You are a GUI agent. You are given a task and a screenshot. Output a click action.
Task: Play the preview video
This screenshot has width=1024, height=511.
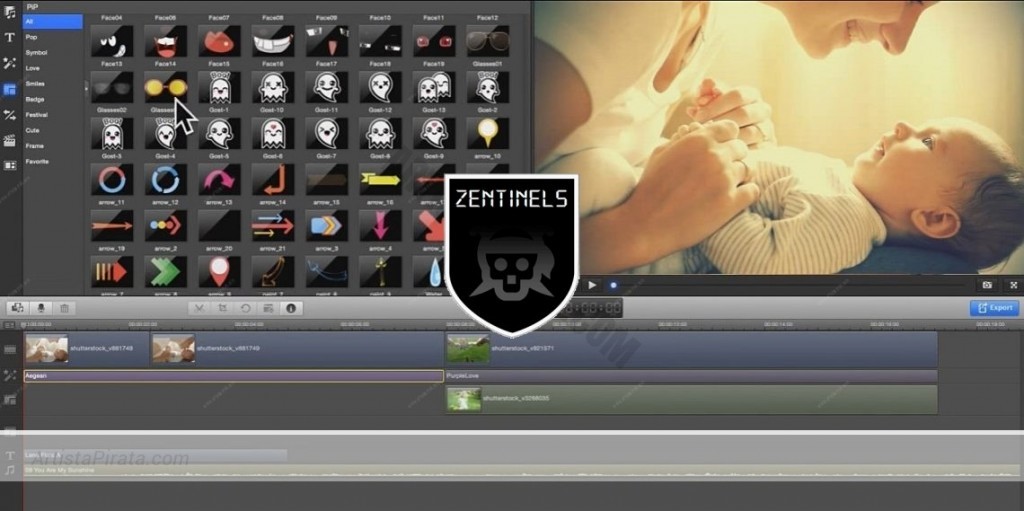[592, 285]
